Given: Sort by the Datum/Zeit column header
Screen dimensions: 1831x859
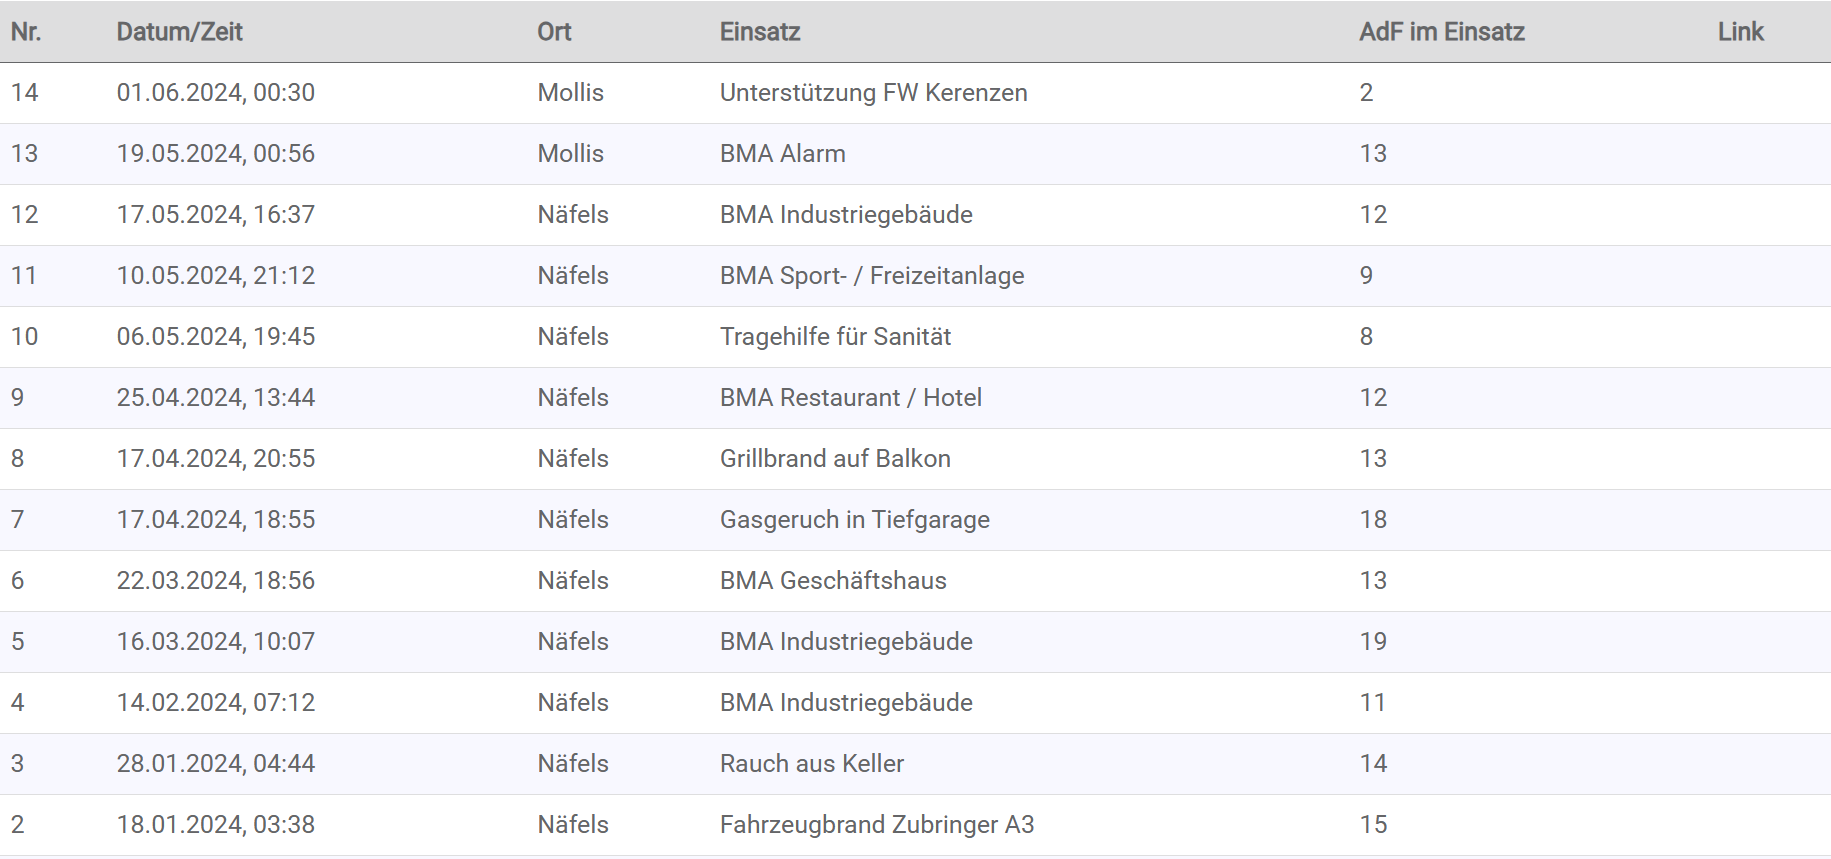Looking at the screenshot, I should tap(179, 32).
